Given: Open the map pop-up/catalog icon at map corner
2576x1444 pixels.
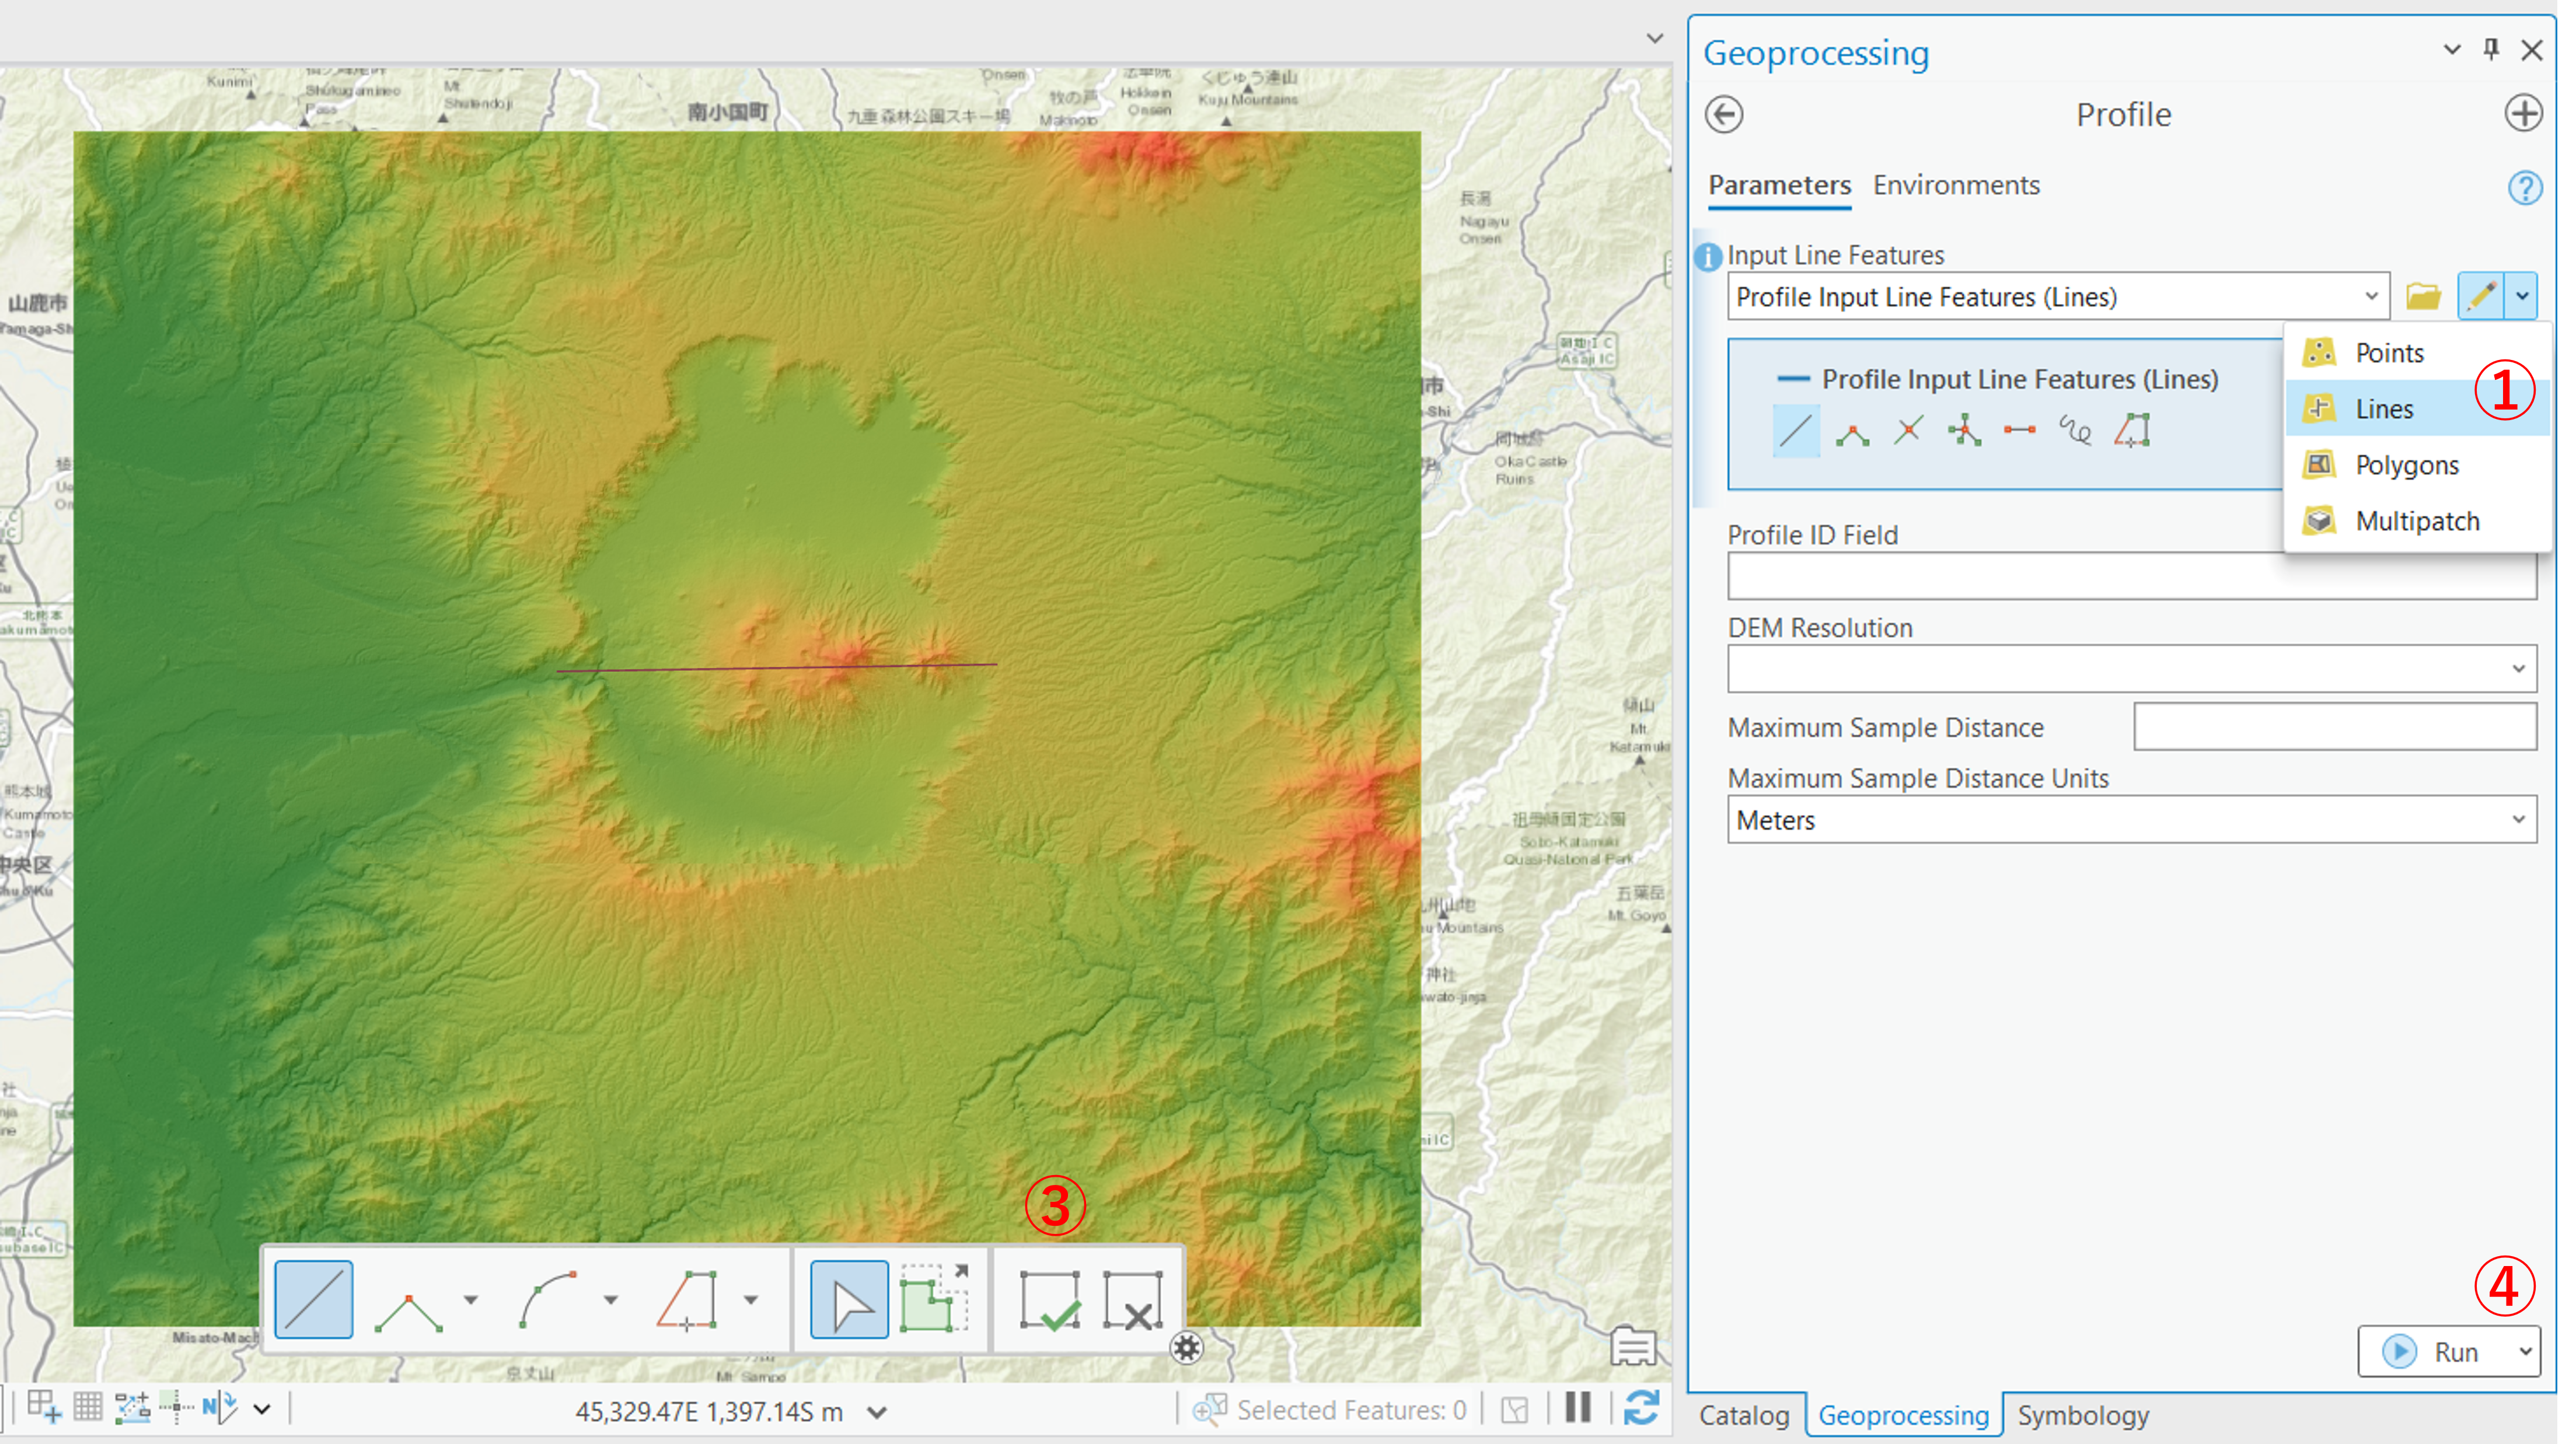Looking at the screenshot, I should point(1633,1347).
